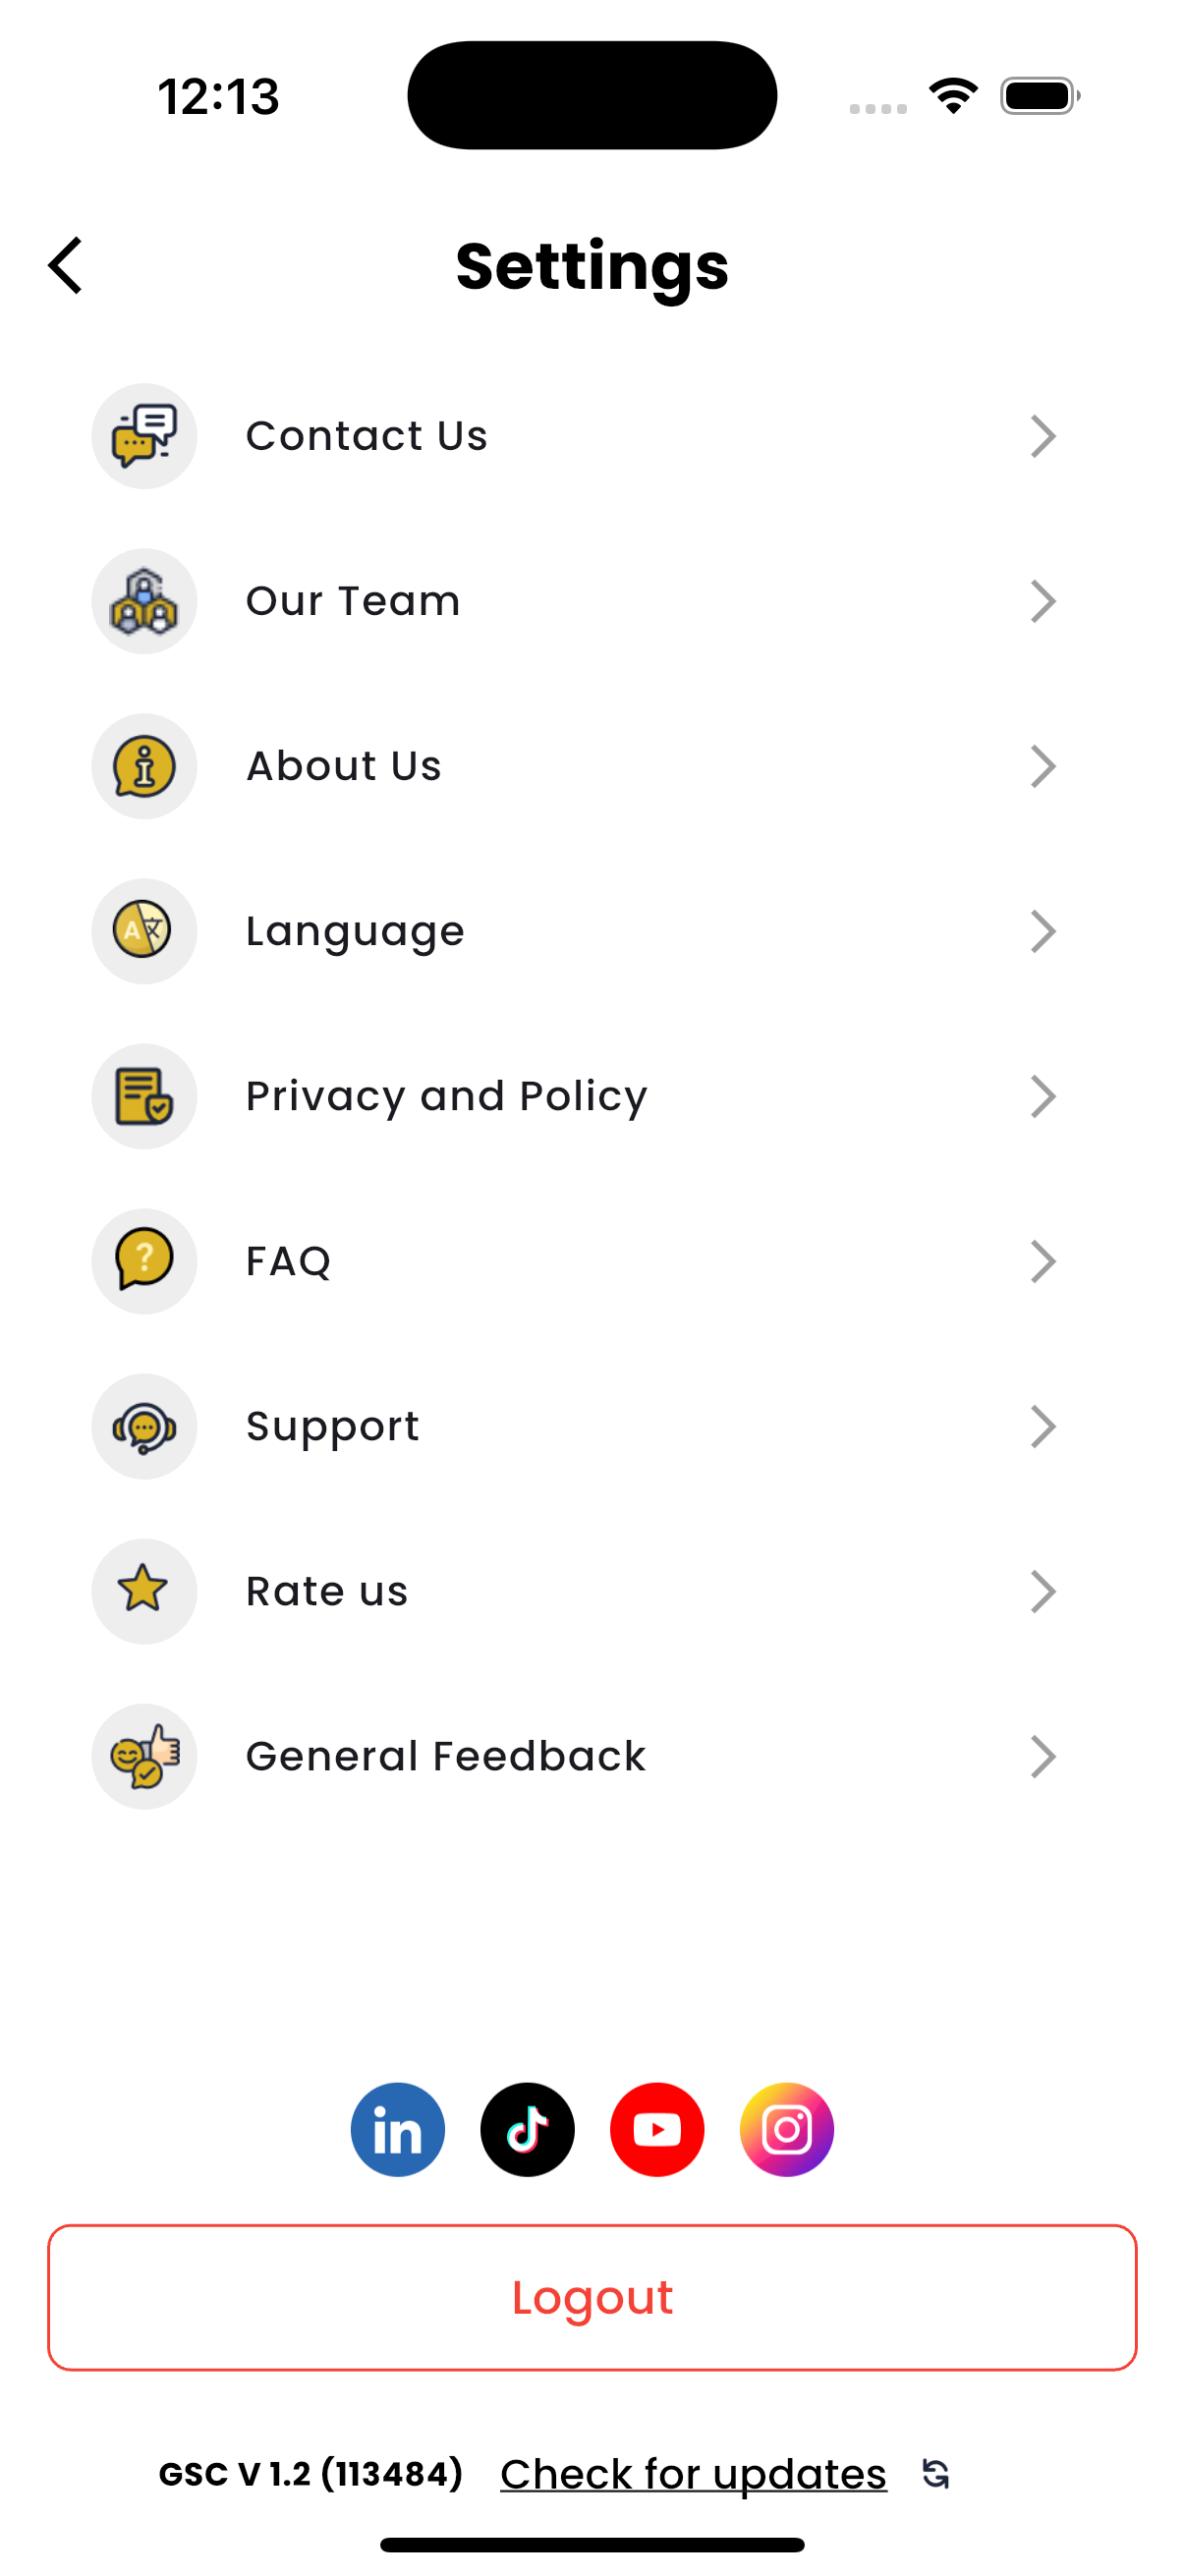Viewport: 1185px width, 2576px height.
Task: Click the refresh icon beside Check for updates
Action: click(936, 2473)
